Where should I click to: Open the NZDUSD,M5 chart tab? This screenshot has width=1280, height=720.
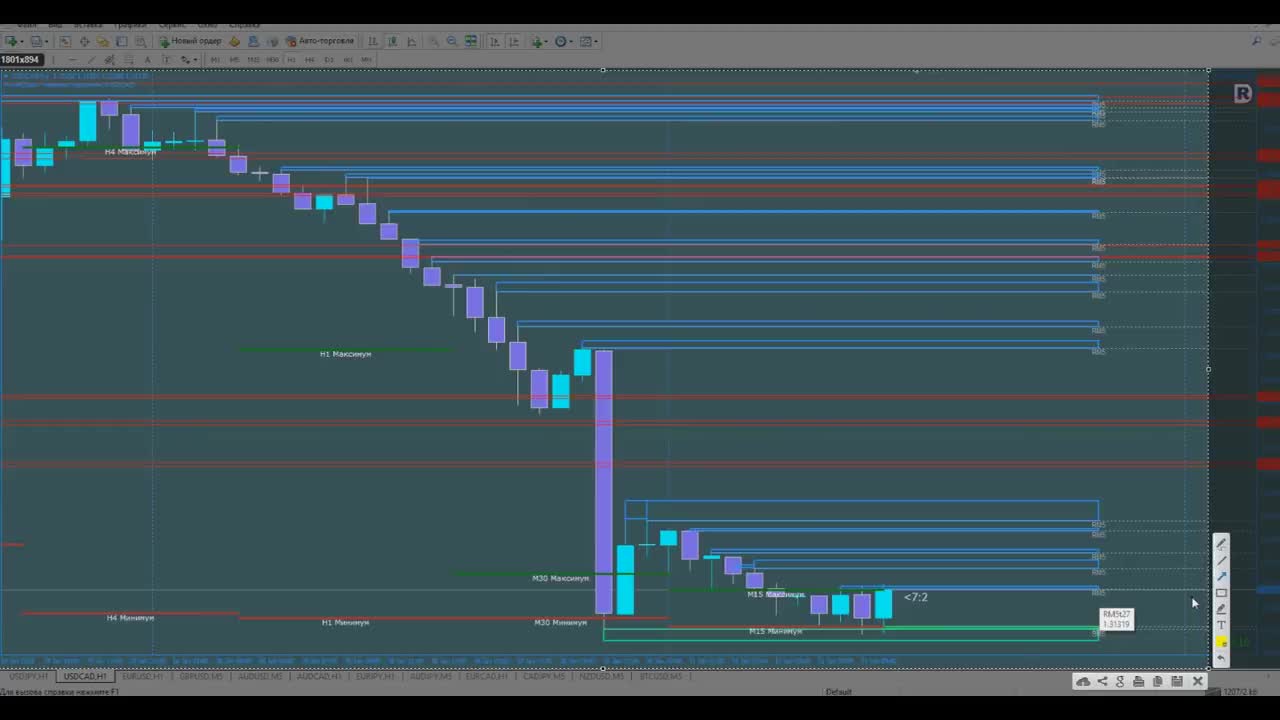click(x=600, y=676)
